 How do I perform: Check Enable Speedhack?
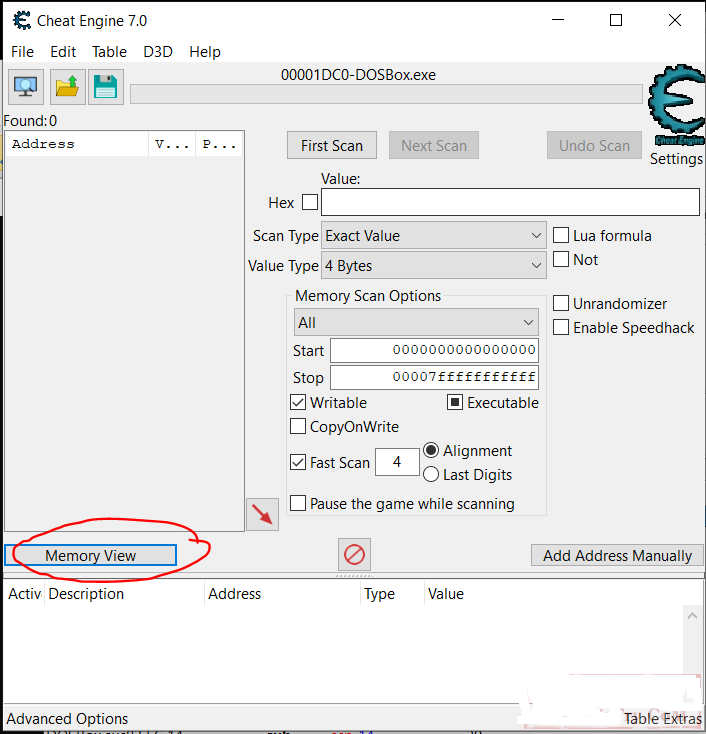pyautogui.click(x=561, y=327)
